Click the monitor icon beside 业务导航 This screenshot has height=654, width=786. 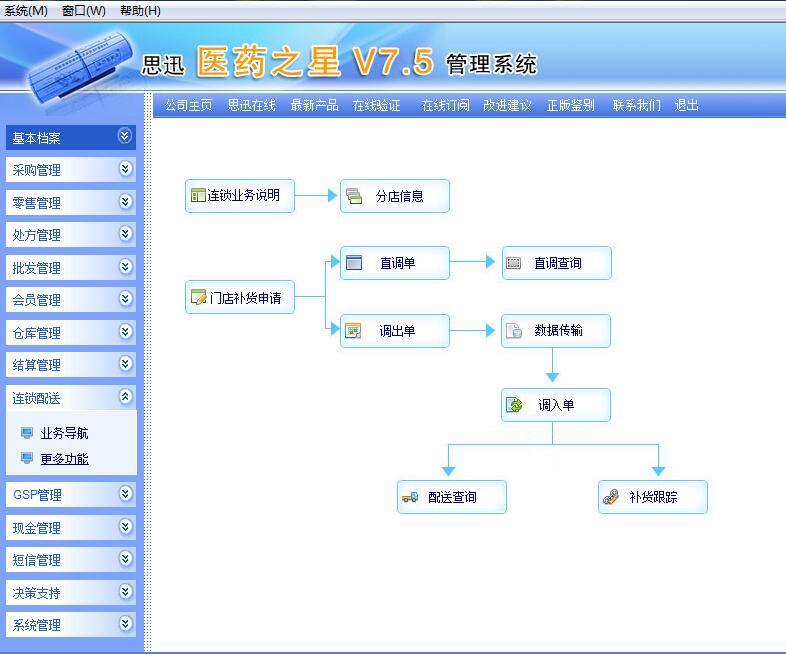pyautogui.click(x=27, y=432)
